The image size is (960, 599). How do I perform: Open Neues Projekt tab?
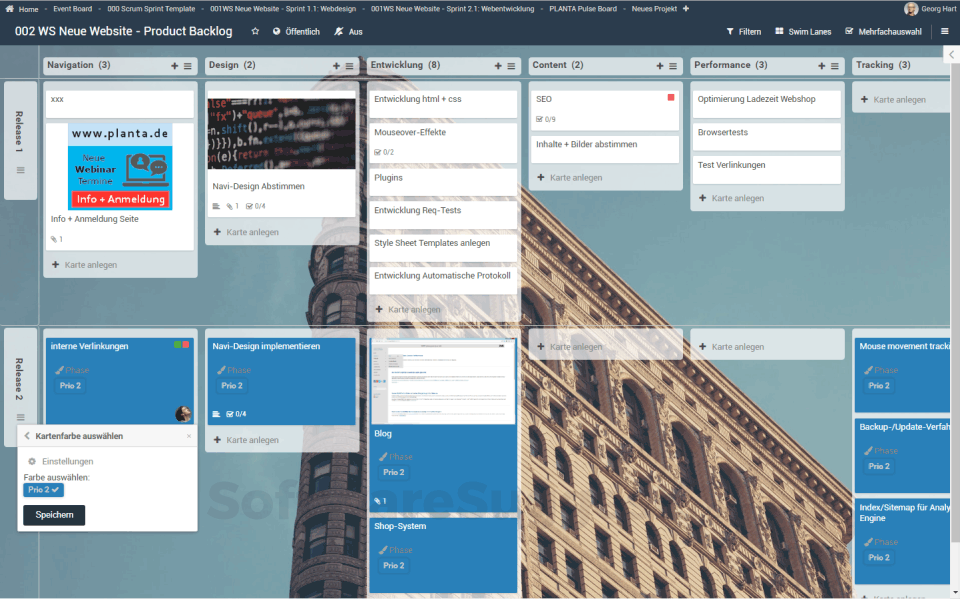click(x=654, y=9)
